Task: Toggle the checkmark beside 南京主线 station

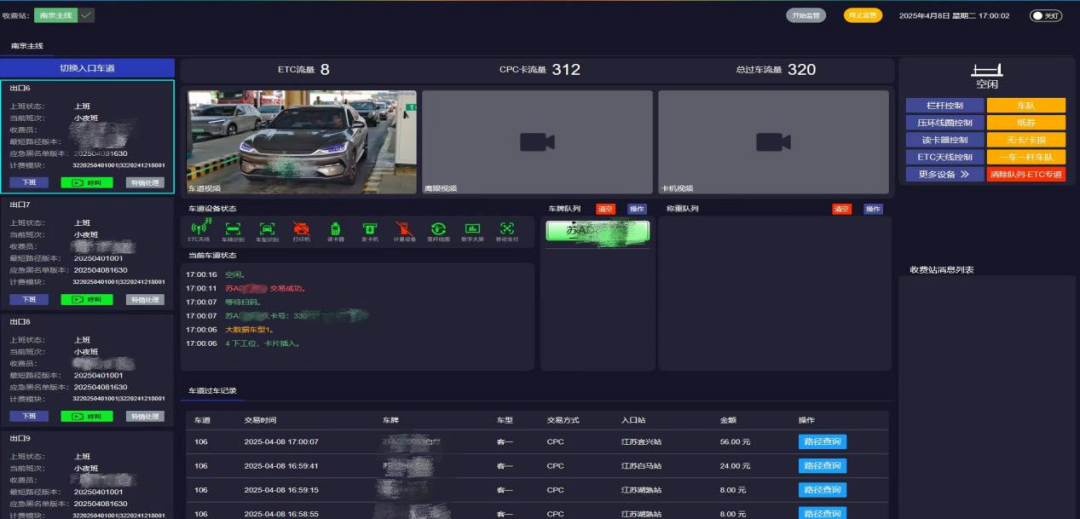Action: click(x=87, y=15)
